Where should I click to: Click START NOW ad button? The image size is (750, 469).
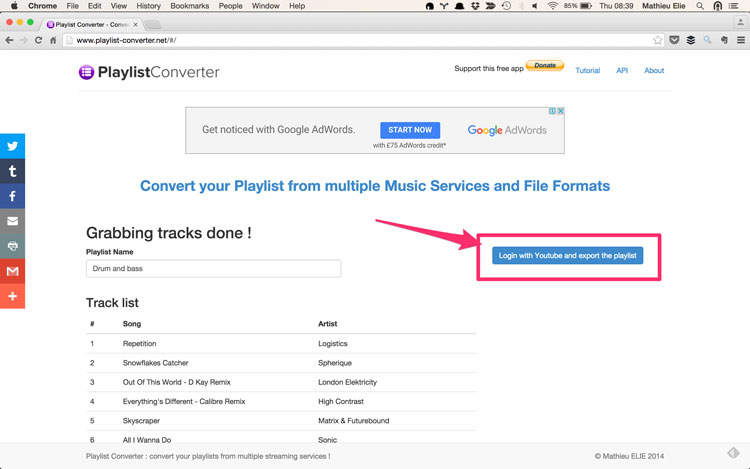click(410, 130)
